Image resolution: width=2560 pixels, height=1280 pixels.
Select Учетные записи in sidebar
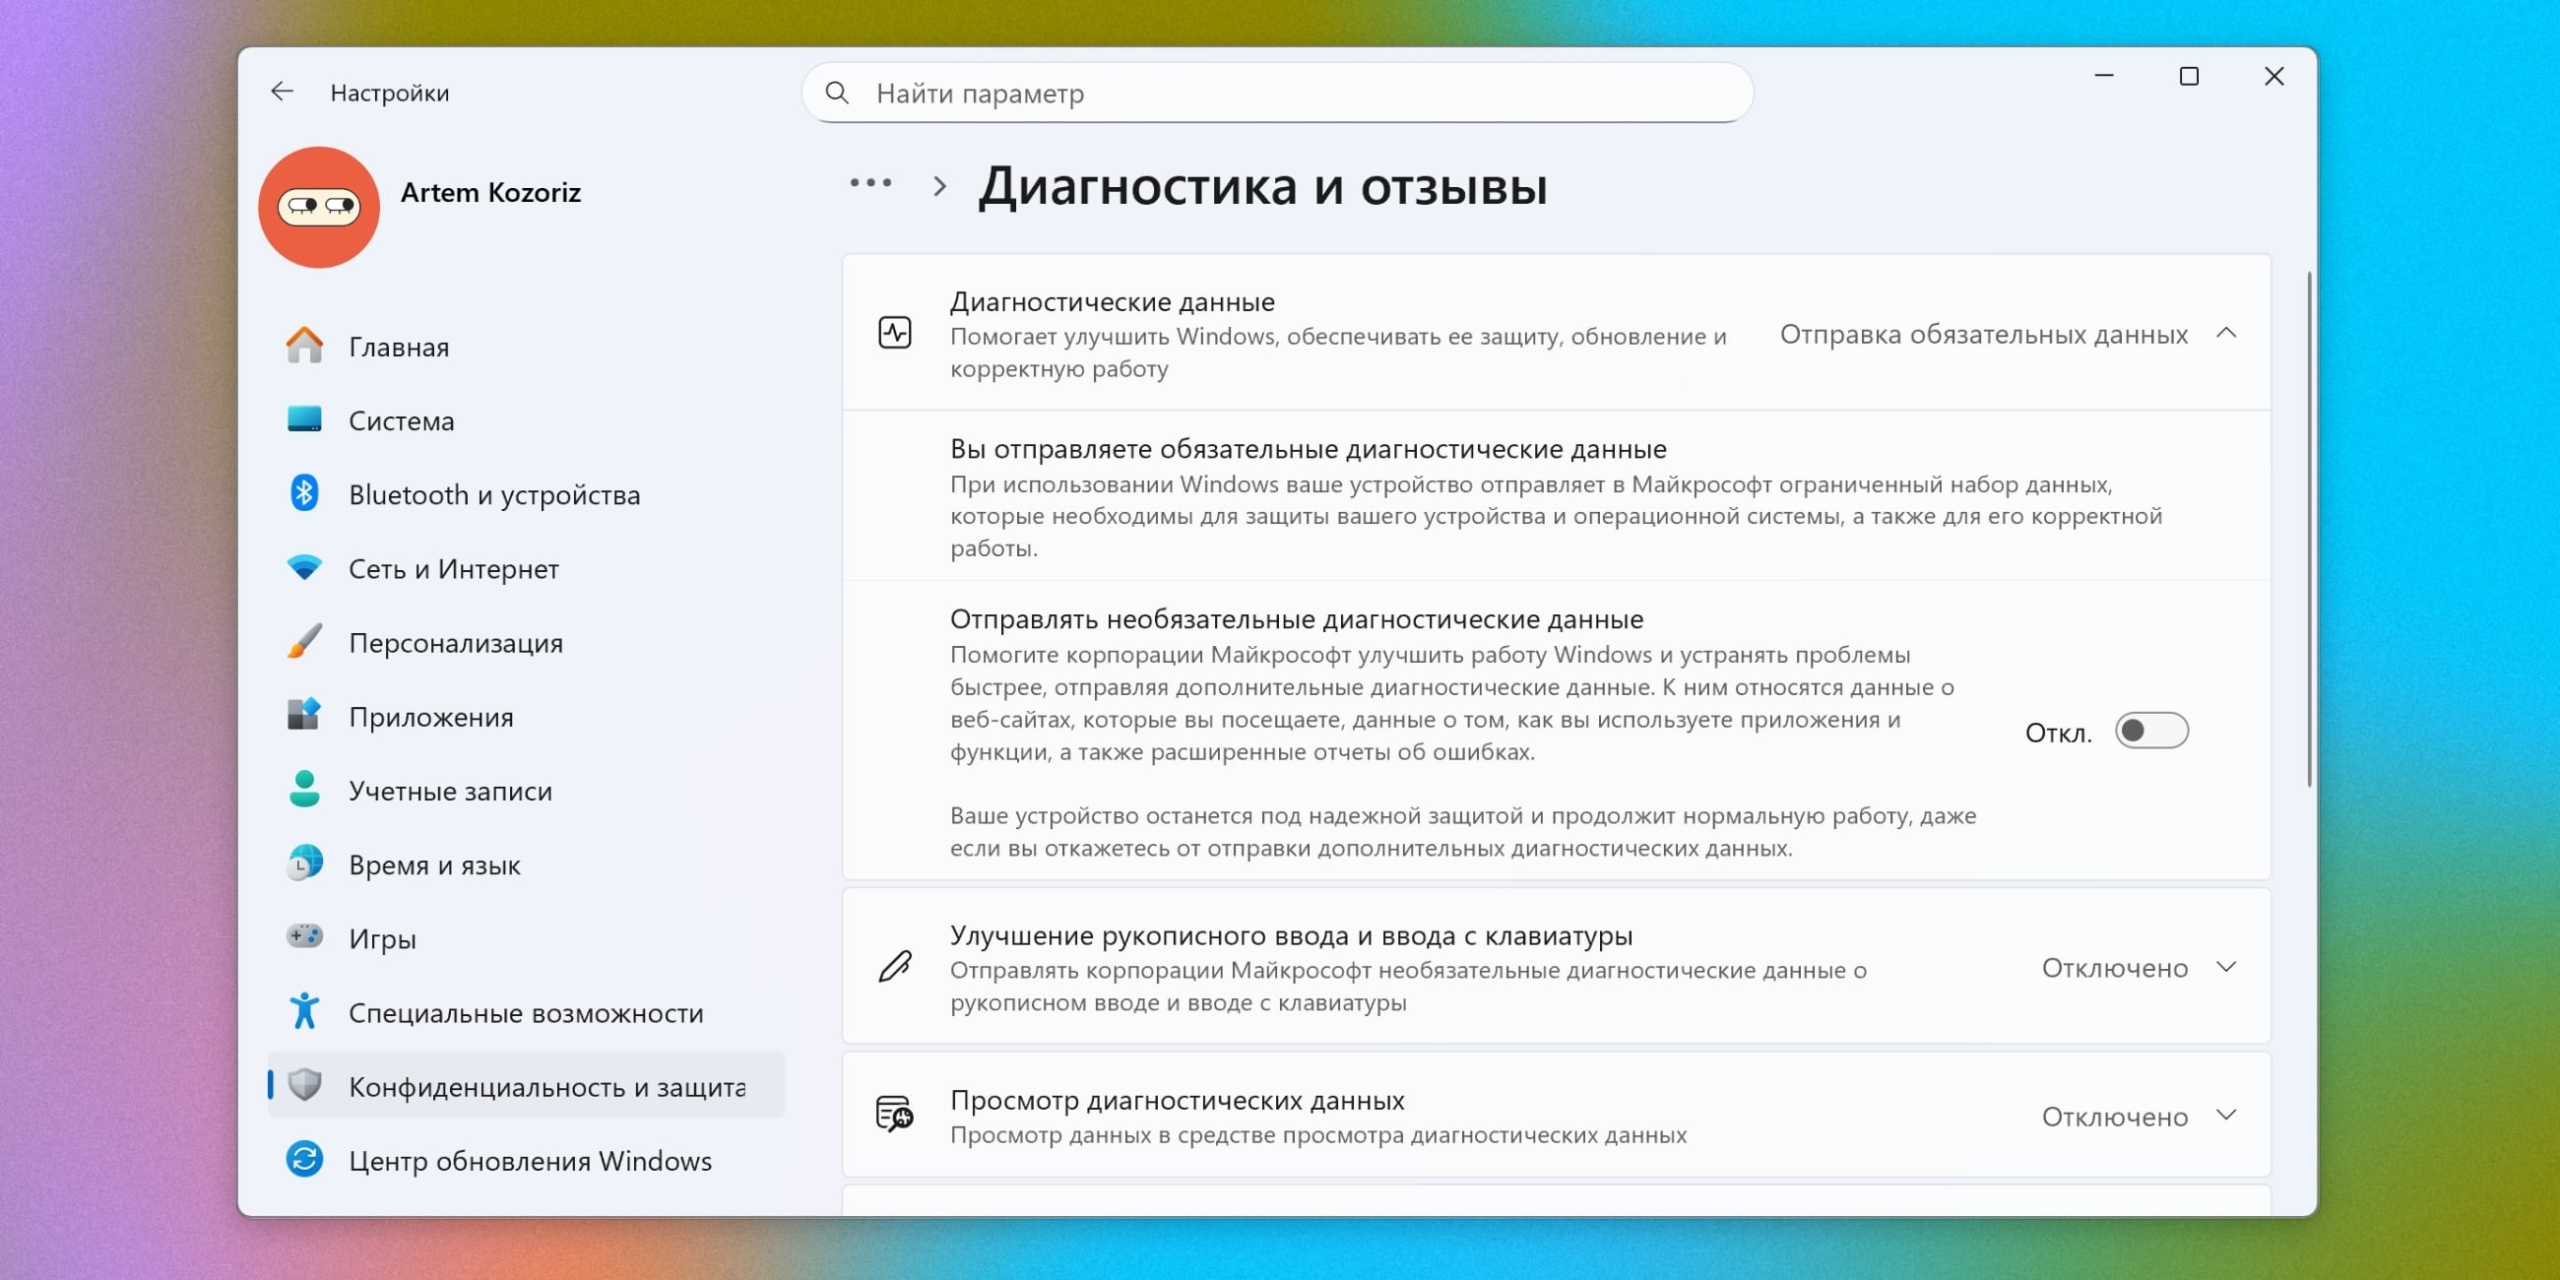point(450,790)
